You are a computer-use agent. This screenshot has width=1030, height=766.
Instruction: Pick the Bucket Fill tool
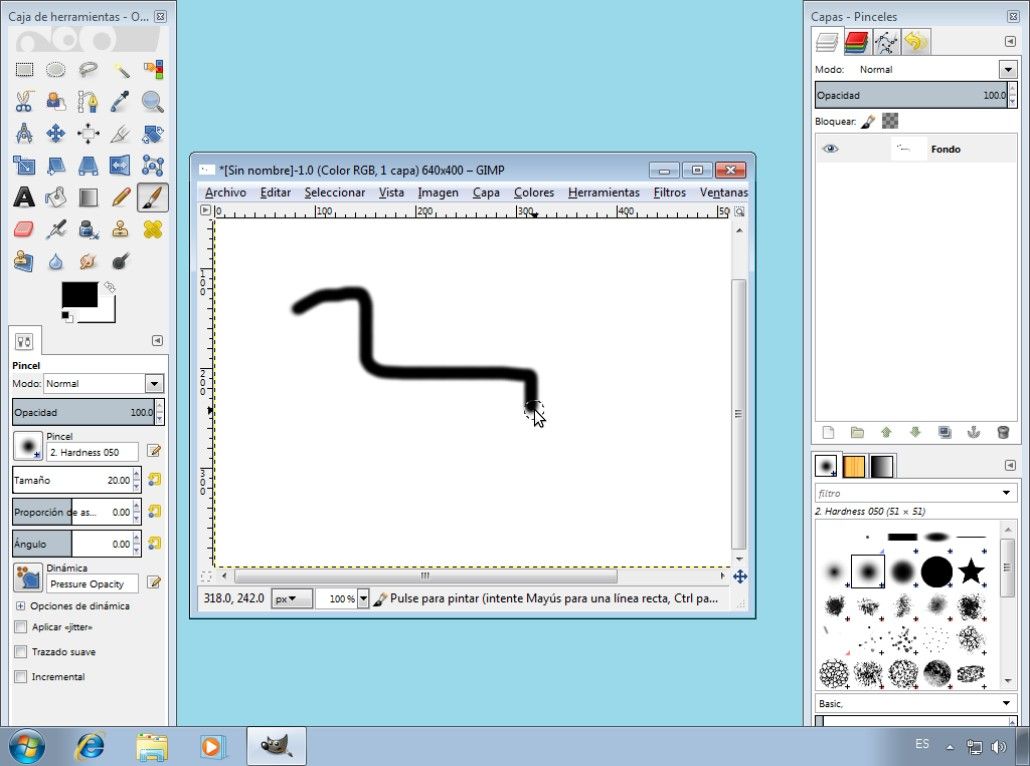pyautogui.click(x=56, y=197)
